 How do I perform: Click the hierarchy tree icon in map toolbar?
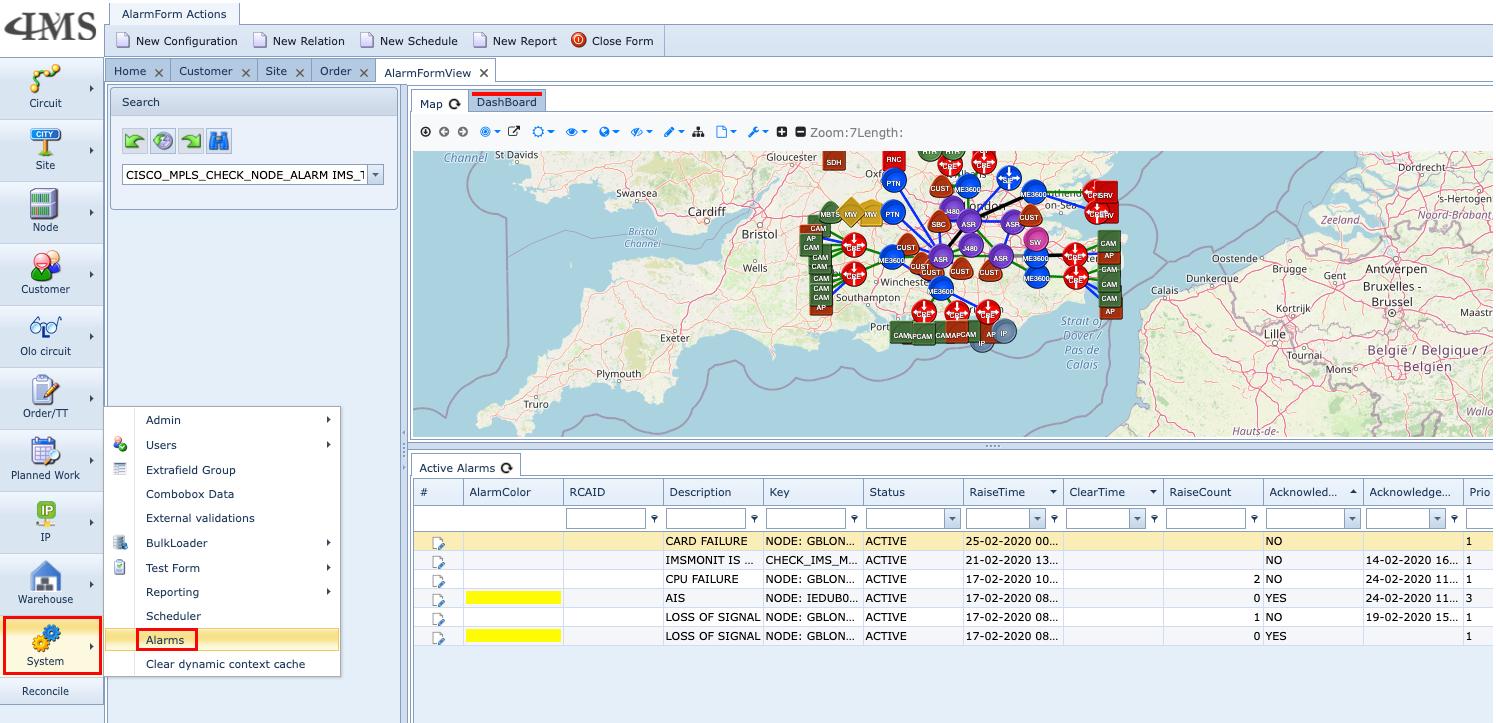pyautogui.click(x=698, y=132)
